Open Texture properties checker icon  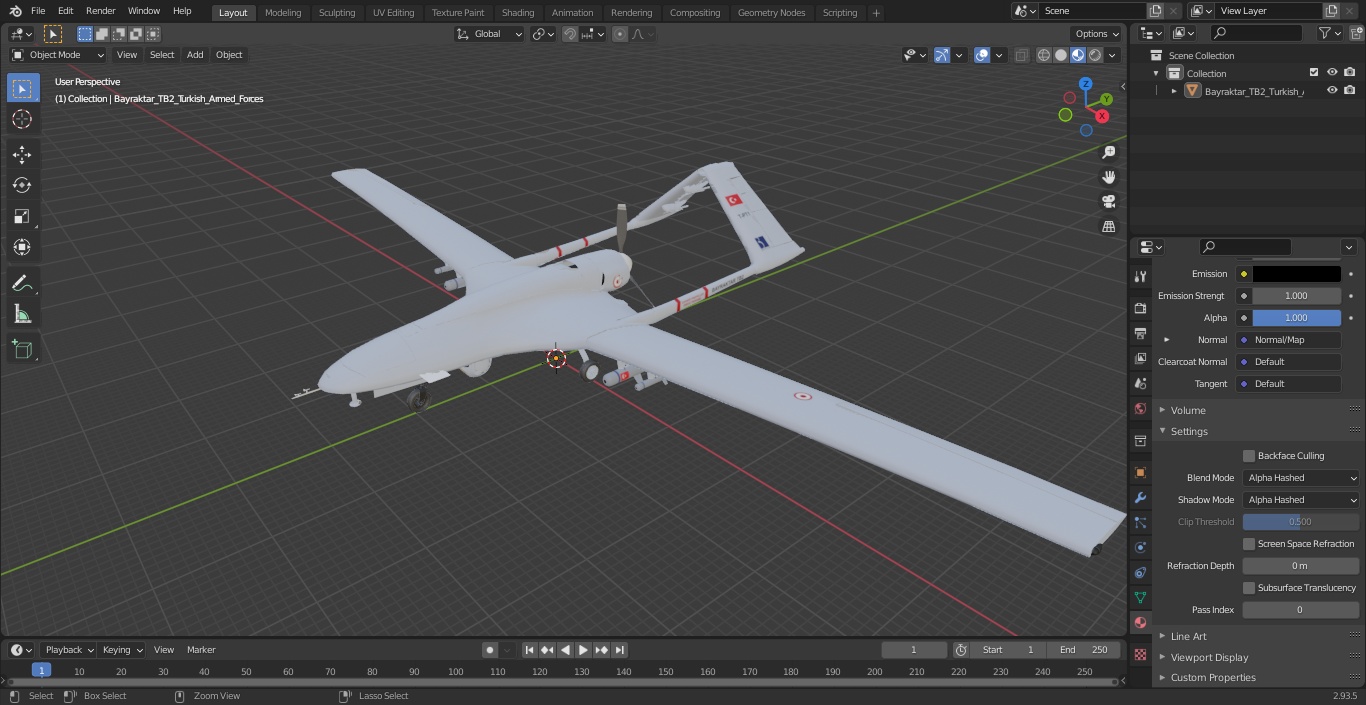click(x=1140, y=654)
